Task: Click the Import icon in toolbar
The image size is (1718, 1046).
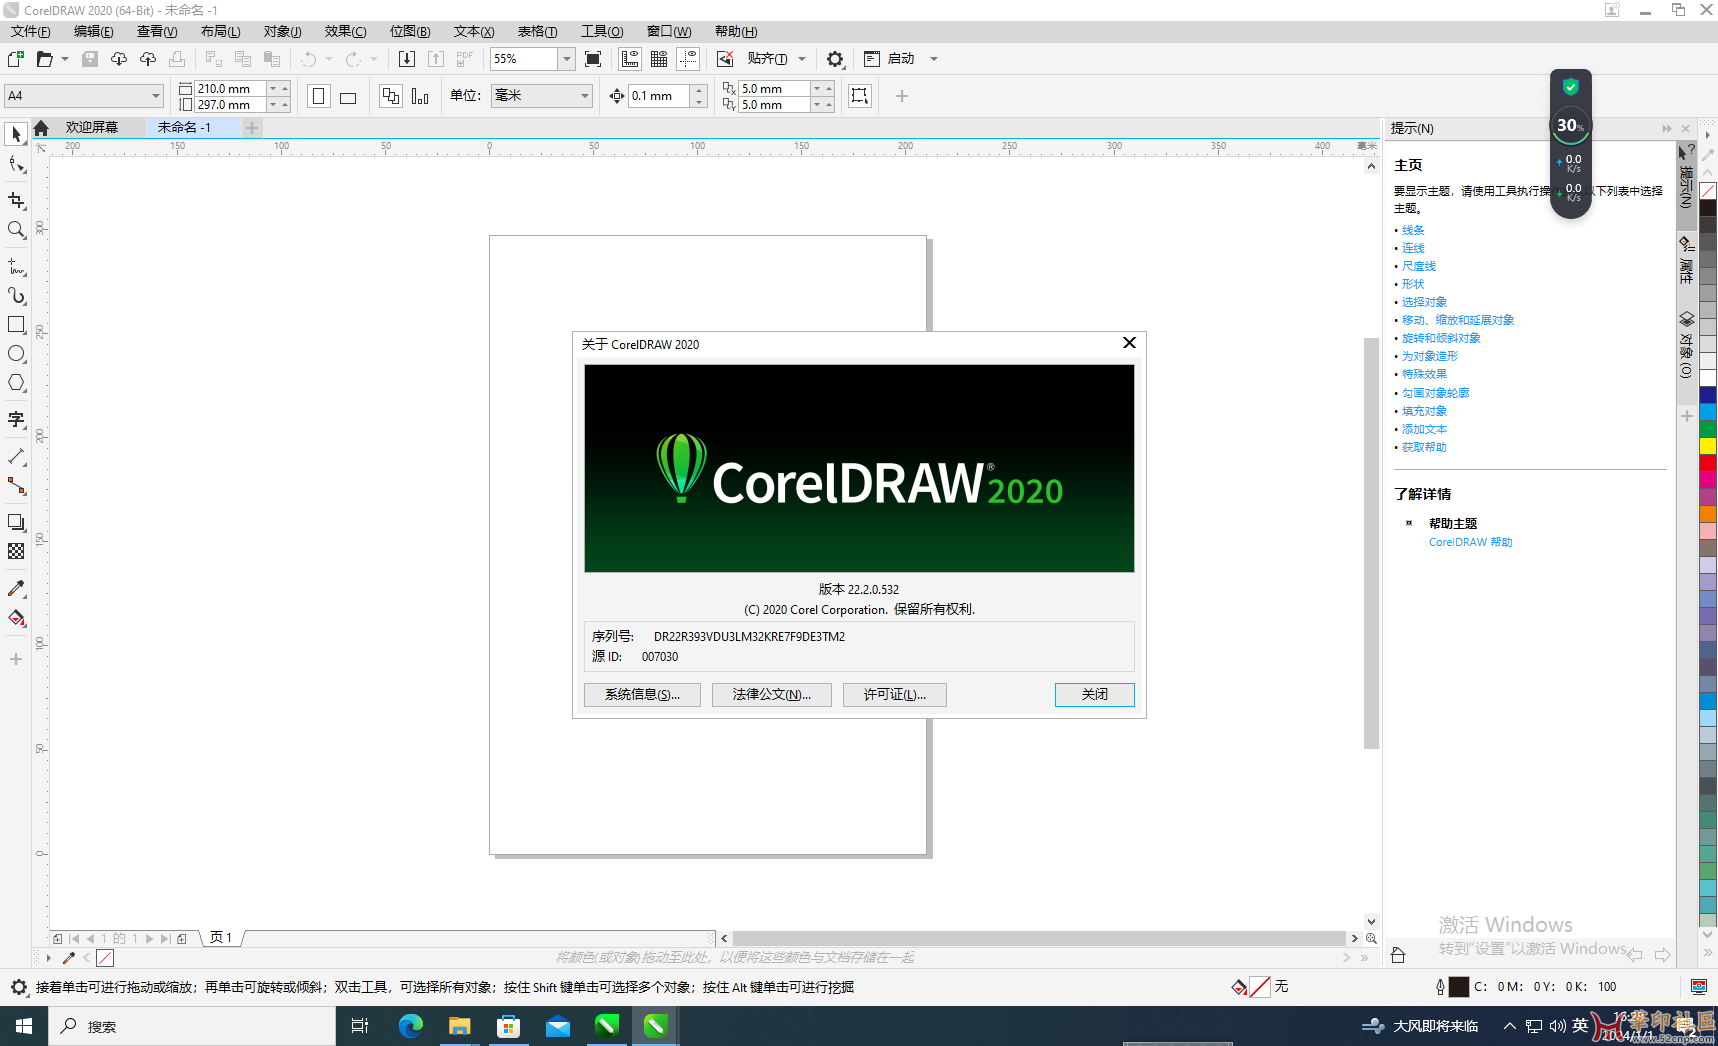Action: coord(407,59)
